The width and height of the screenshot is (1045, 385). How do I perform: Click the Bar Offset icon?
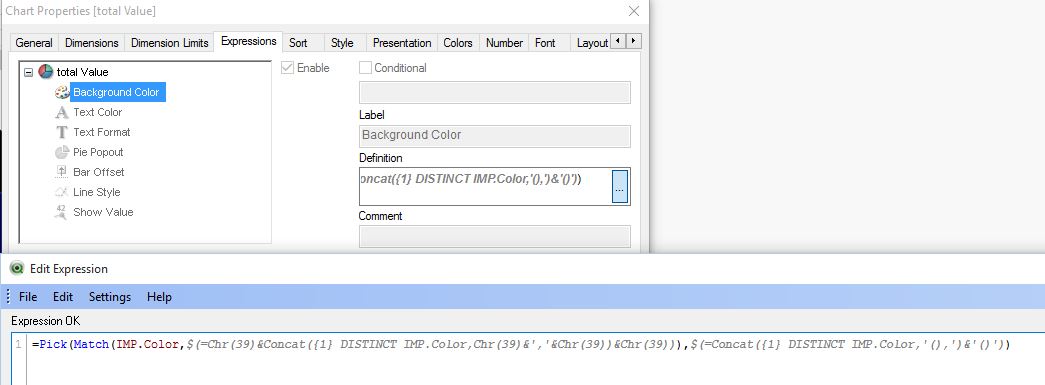(x=61, y=172)
